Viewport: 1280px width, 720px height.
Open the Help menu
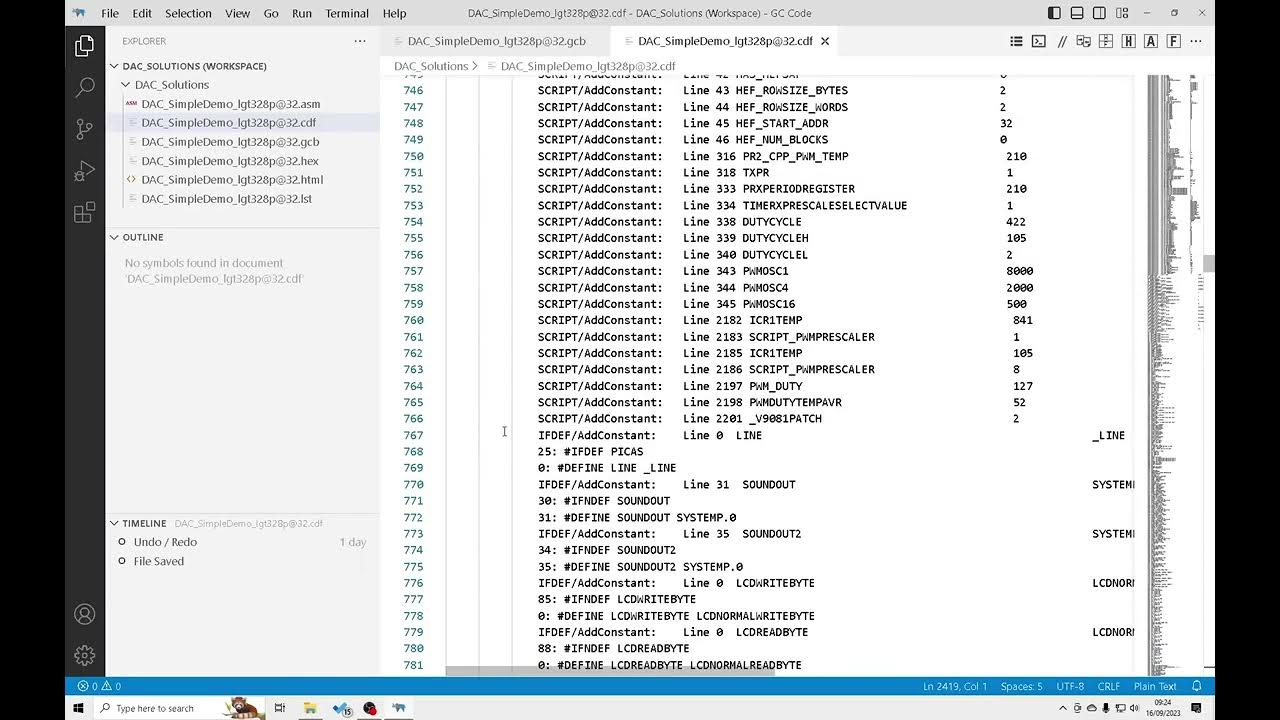click(395, 13)
